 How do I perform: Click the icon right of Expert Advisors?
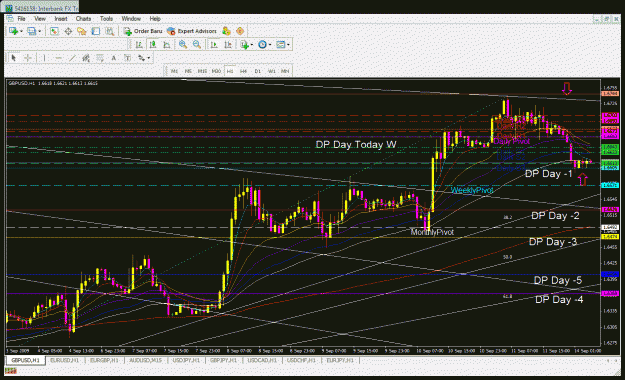[x=226, y=31]
